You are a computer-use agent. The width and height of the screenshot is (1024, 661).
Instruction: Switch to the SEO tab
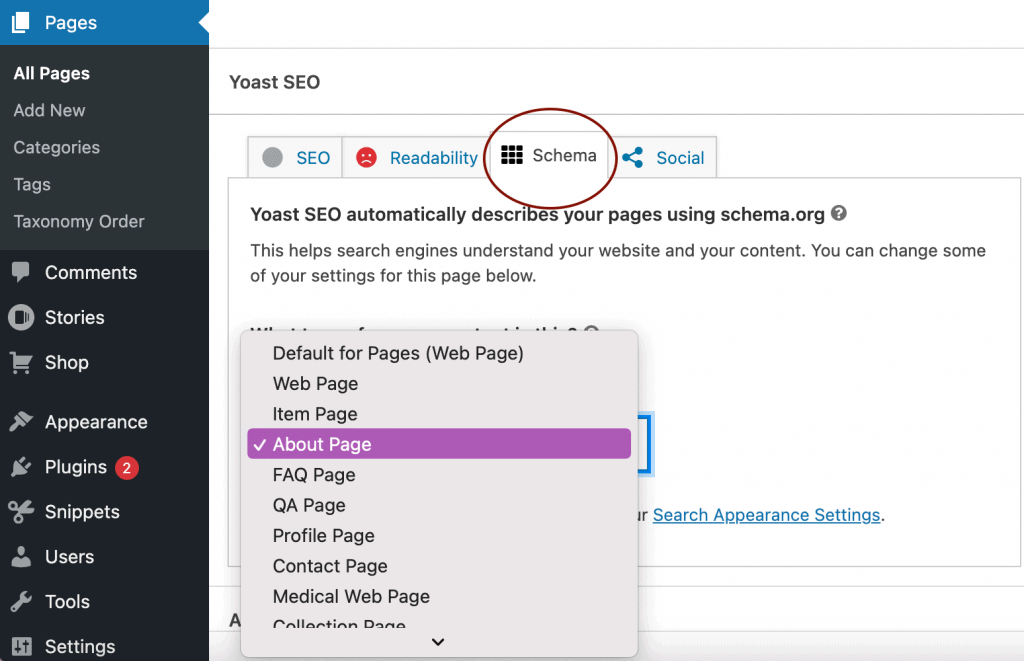tap(295, 157)
